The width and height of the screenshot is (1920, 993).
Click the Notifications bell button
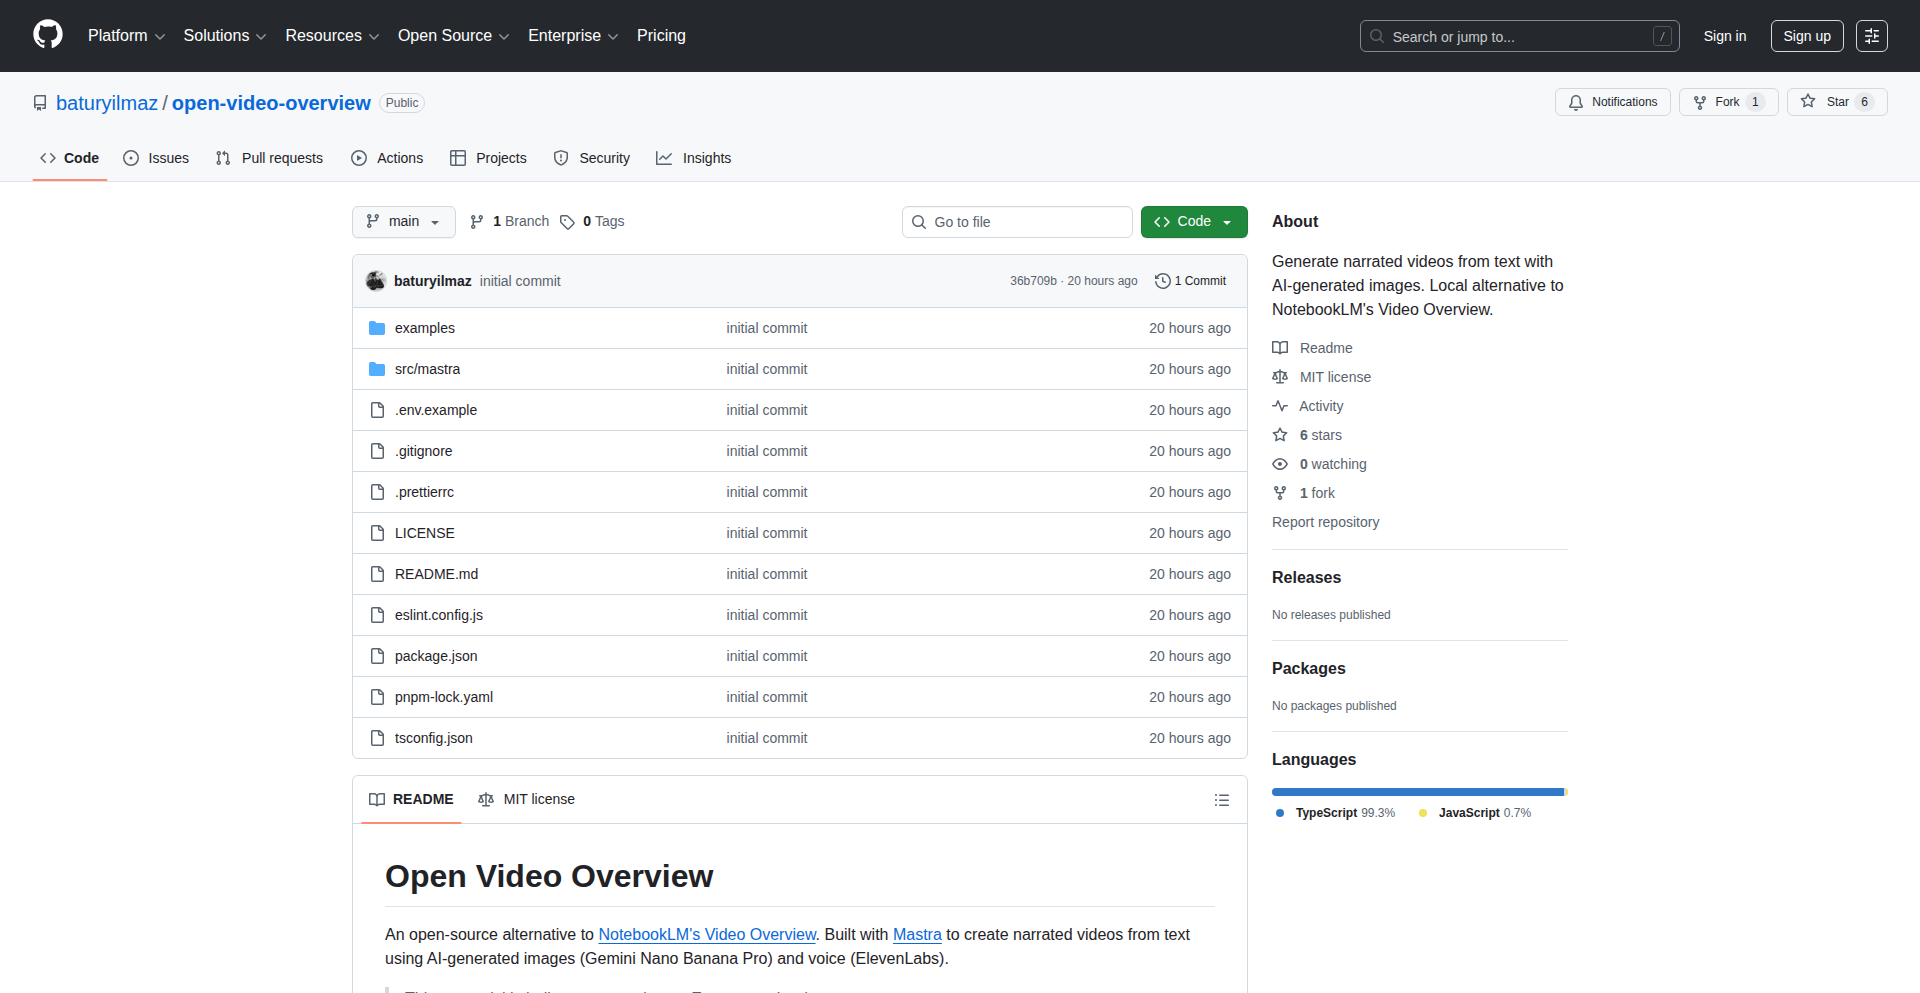click(1612, 102)
